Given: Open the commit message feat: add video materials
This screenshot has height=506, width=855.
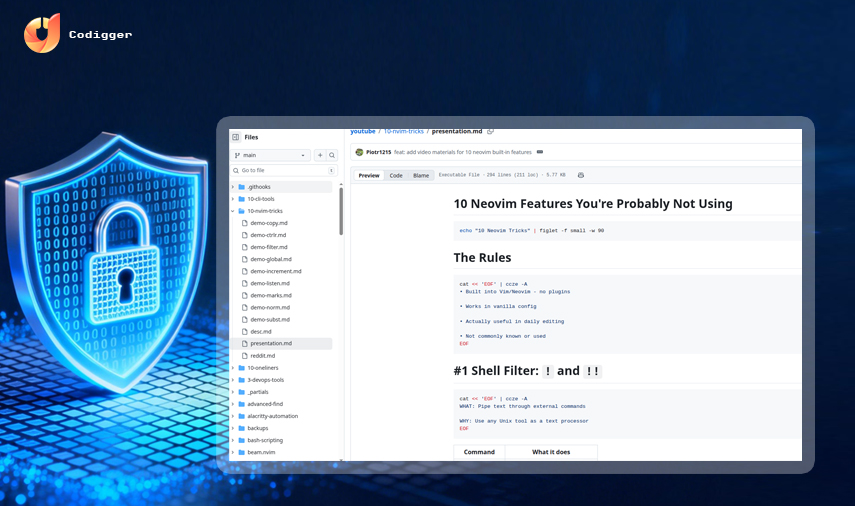Looking at the screenshot, I should point(462,152).
